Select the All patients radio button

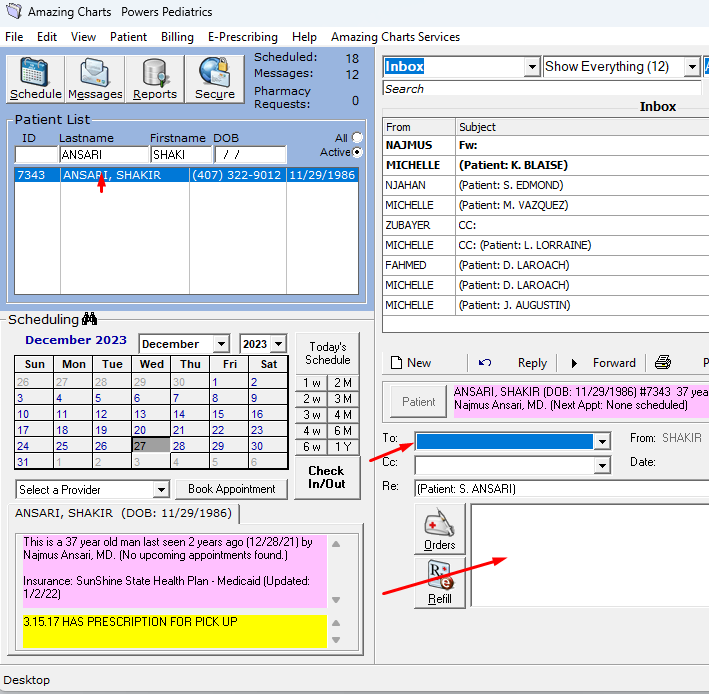357,138
